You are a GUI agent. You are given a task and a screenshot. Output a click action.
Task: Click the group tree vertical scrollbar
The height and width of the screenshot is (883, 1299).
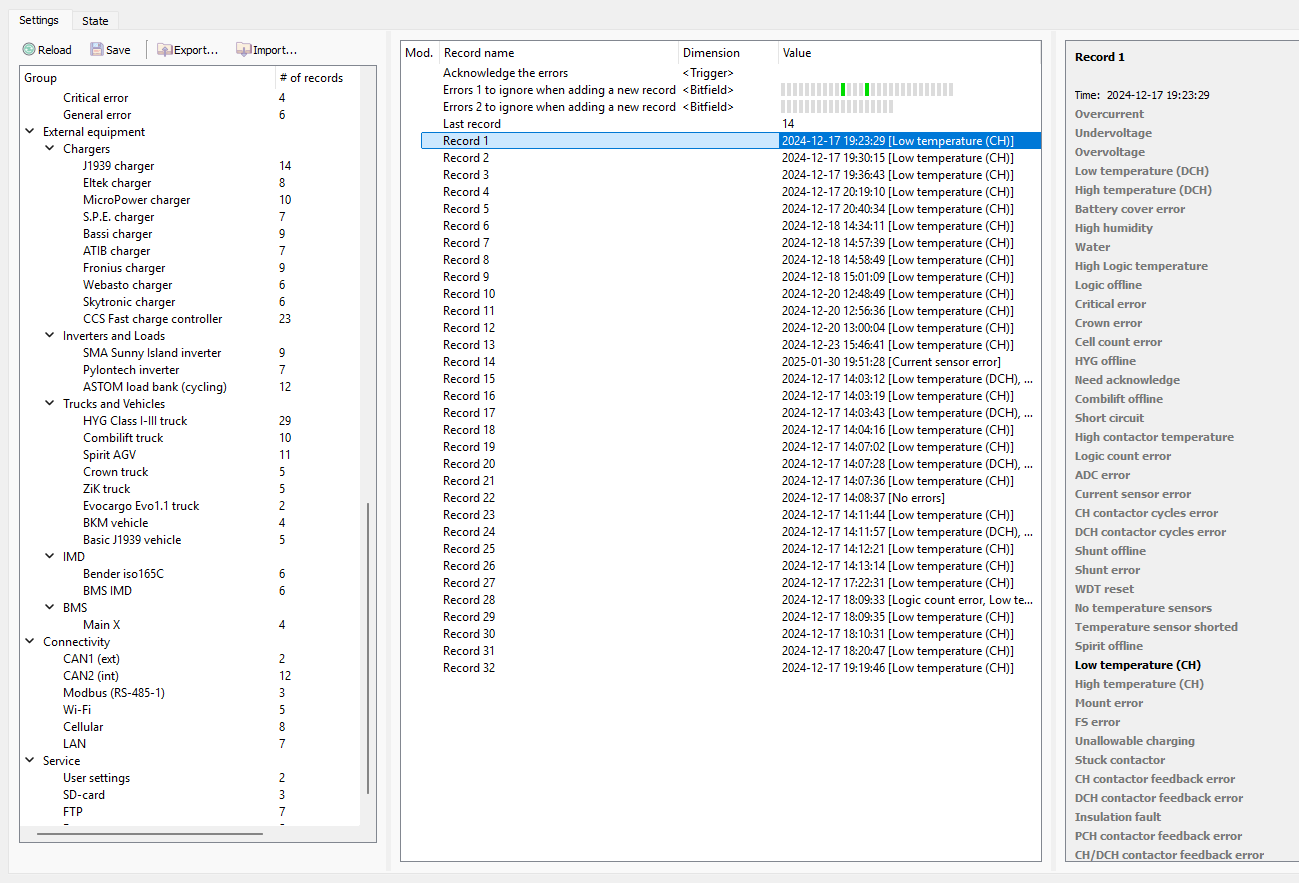pos(368,647)
